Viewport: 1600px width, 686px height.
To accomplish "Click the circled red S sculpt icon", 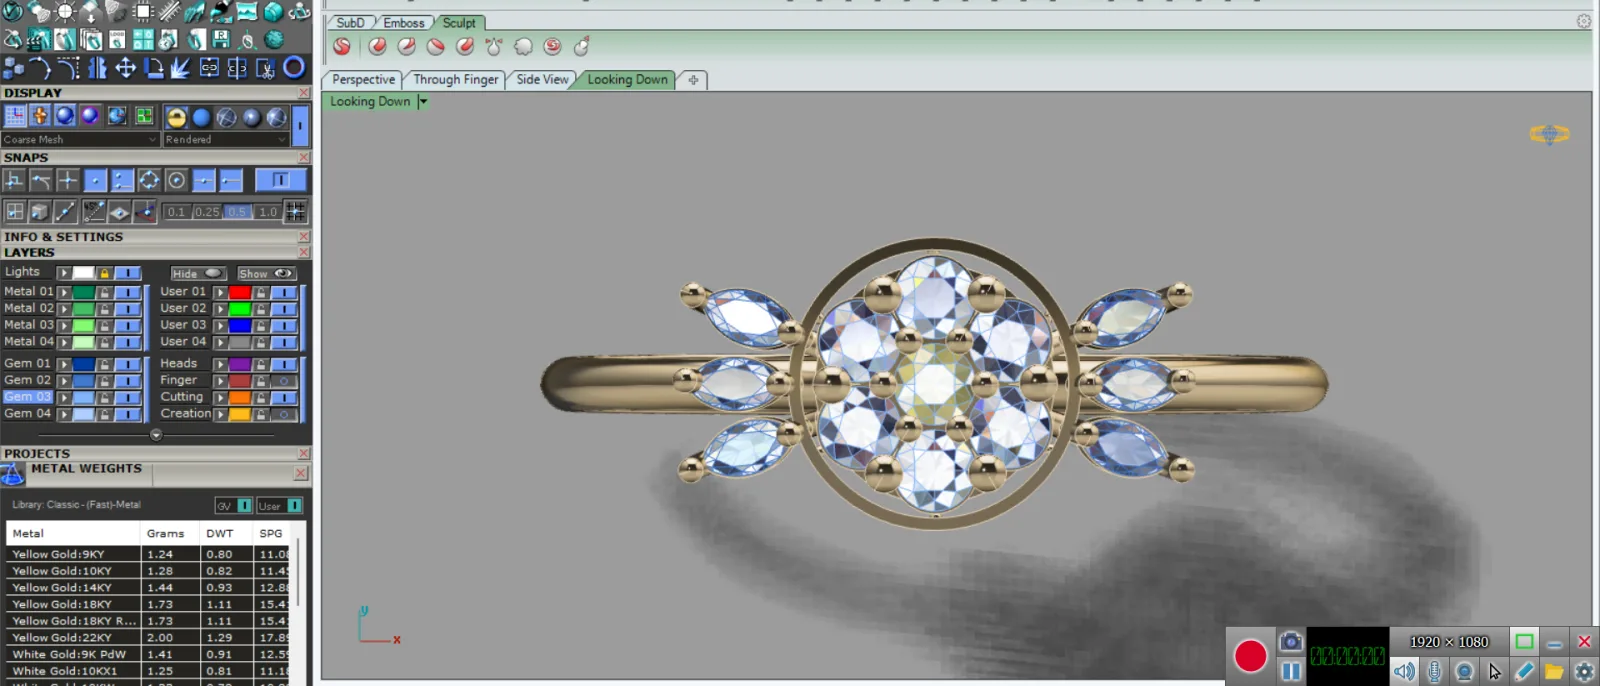I will click(552, 46).
